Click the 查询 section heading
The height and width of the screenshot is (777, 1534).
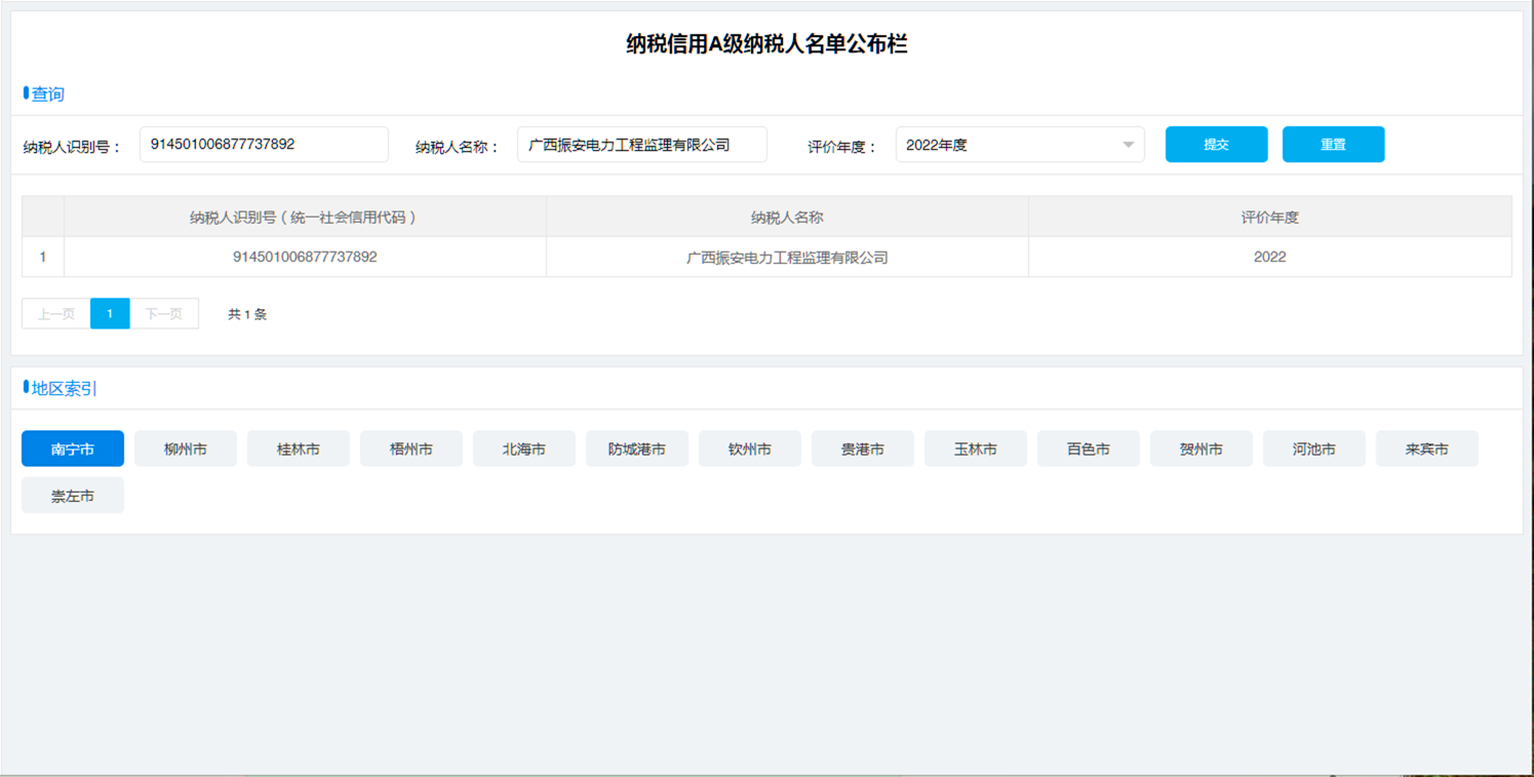(47, 94)
